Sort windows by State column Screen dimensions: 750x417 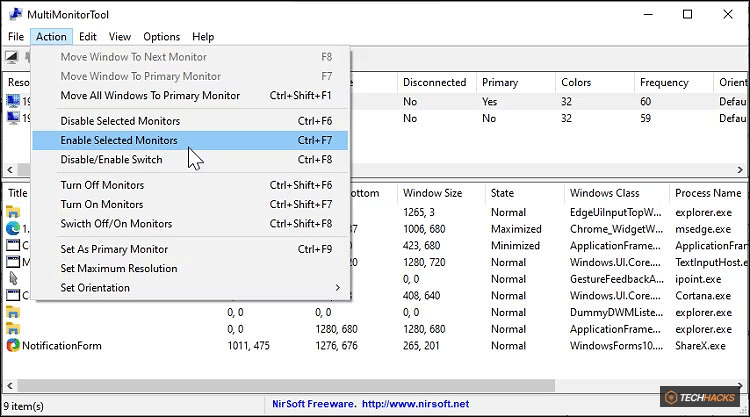524,193
